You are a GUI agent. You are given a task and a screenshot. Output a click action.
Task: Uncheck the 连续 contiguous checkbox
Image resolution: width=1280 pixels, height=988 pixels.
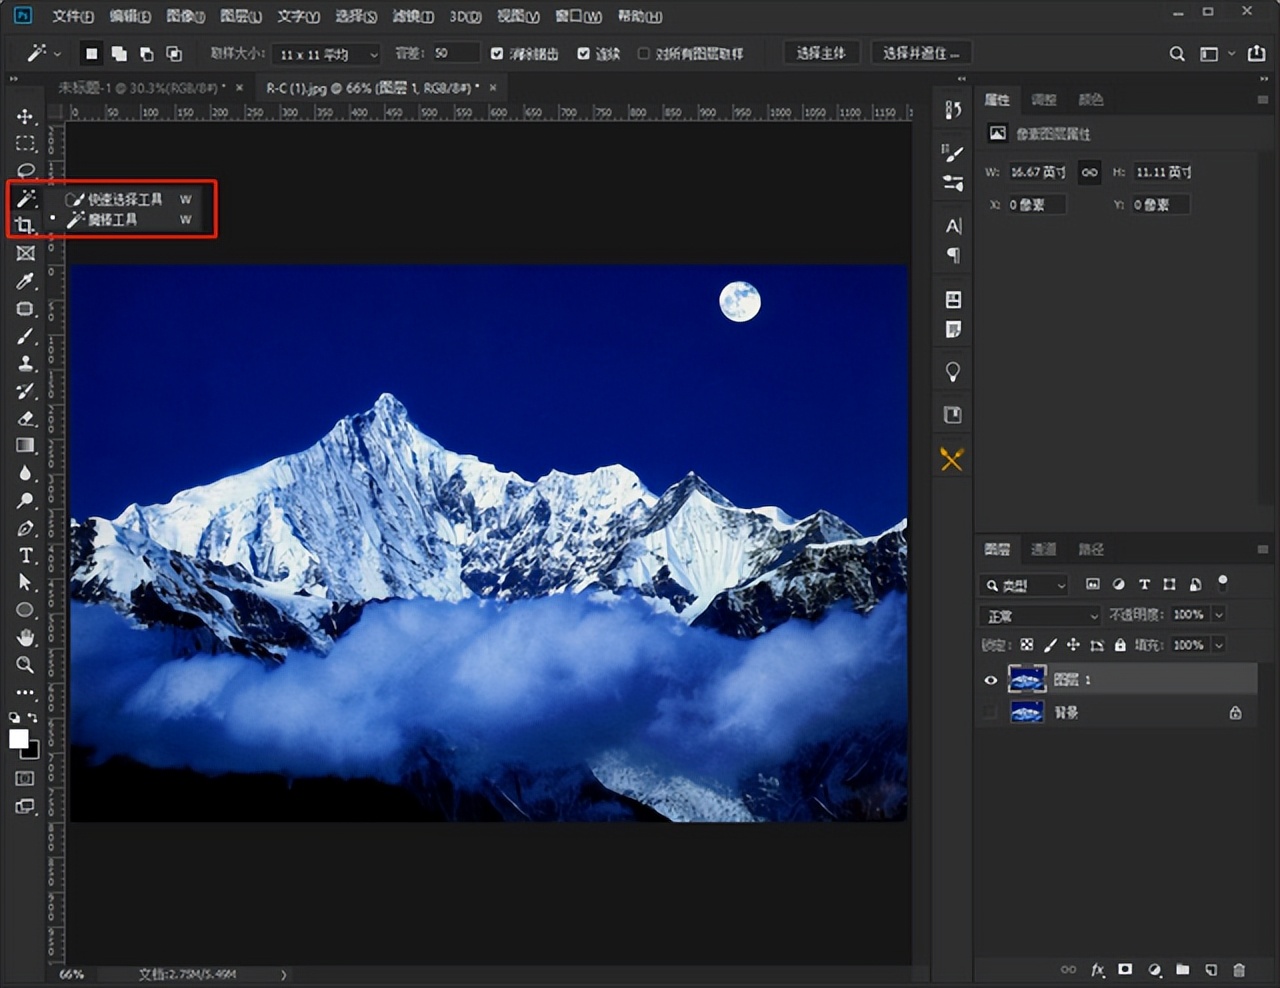point(583,53)
